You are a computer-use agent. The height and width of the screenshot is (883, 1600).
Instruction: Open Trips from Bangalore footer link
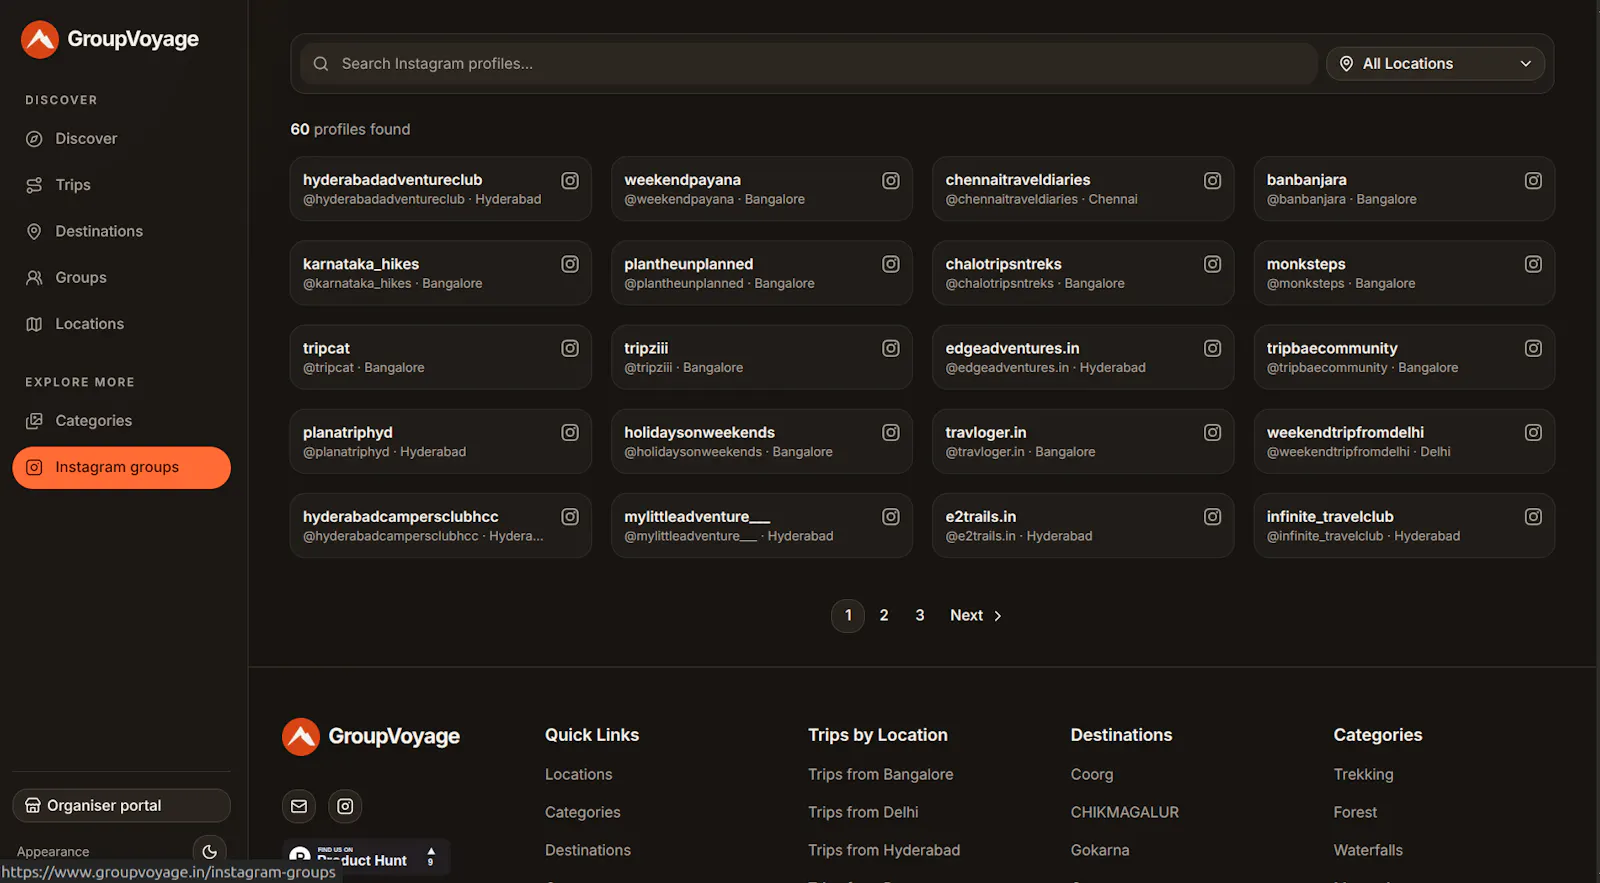coord(881,775)
